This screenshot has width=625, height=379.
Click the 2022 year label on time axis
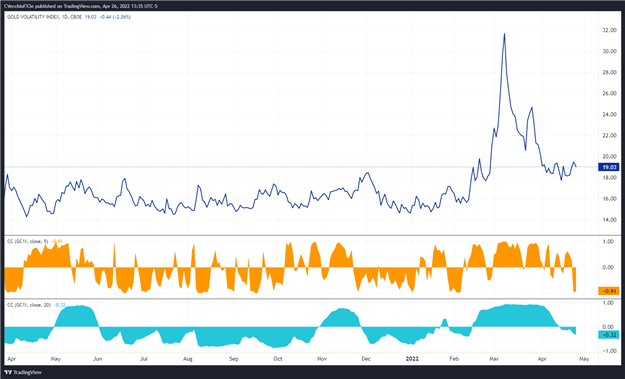(412, 359)
